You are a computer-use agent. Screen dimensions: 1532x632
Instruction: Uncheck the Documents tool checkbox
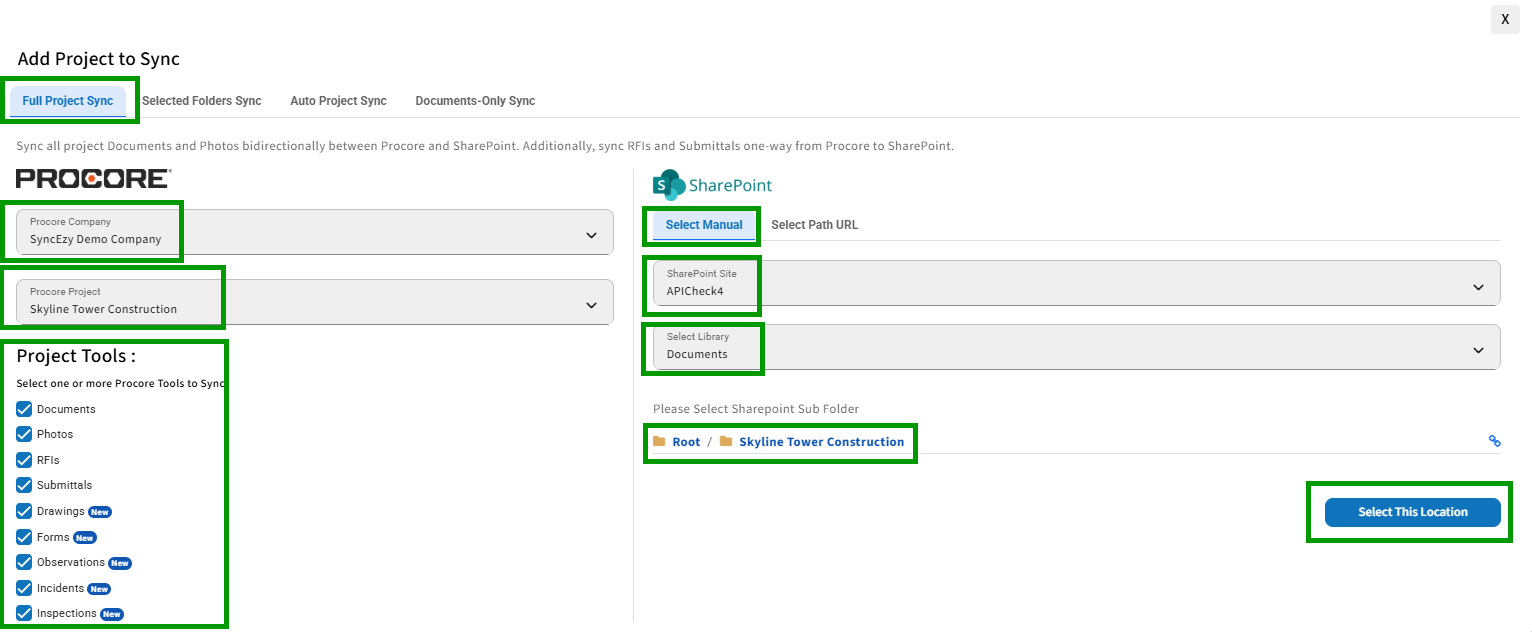24,409
